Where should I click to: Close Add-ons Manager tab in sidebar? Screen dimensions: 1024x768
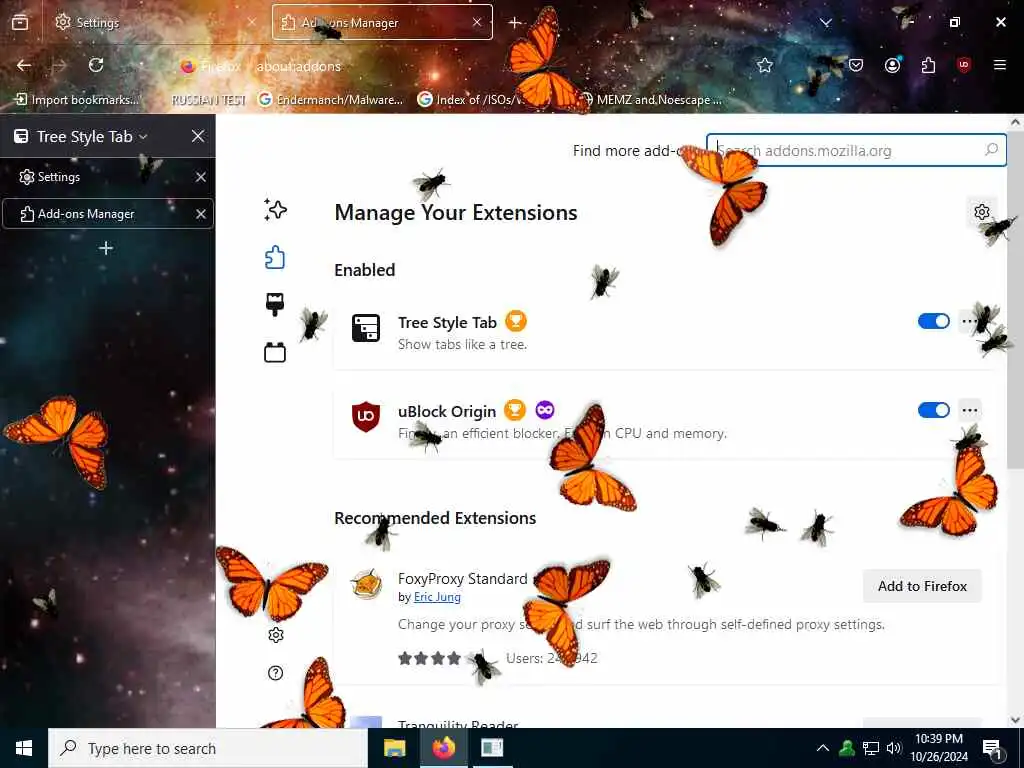tap(200, 214)
